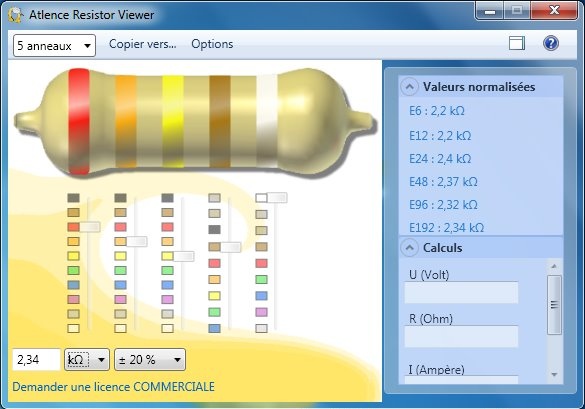The width and height of the screenshot is (585, 409).
Task: Pick green swatch in first ring column
Action: [x=73, y=270]
